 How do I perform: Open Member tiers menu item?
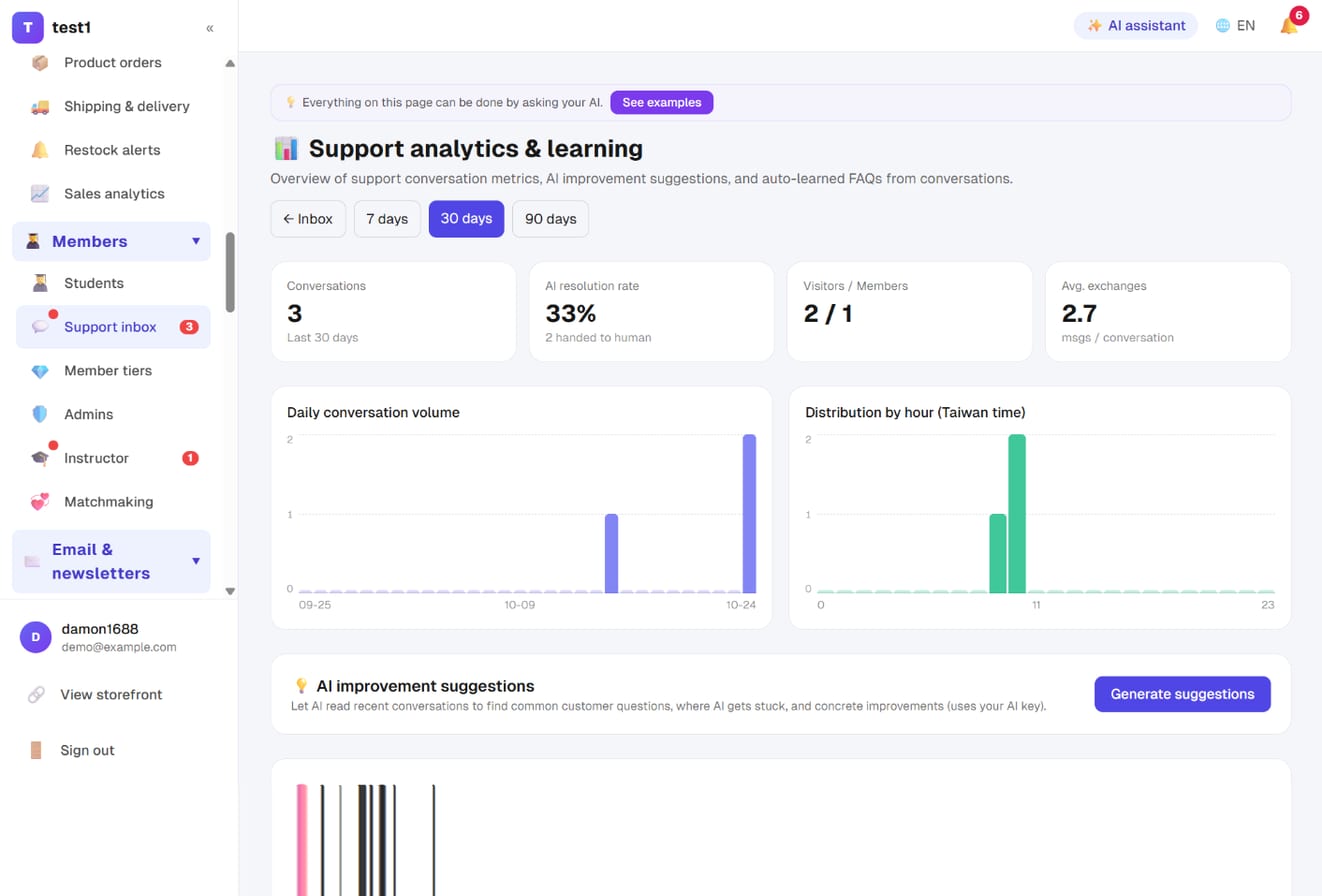click(x=113, y=371)
